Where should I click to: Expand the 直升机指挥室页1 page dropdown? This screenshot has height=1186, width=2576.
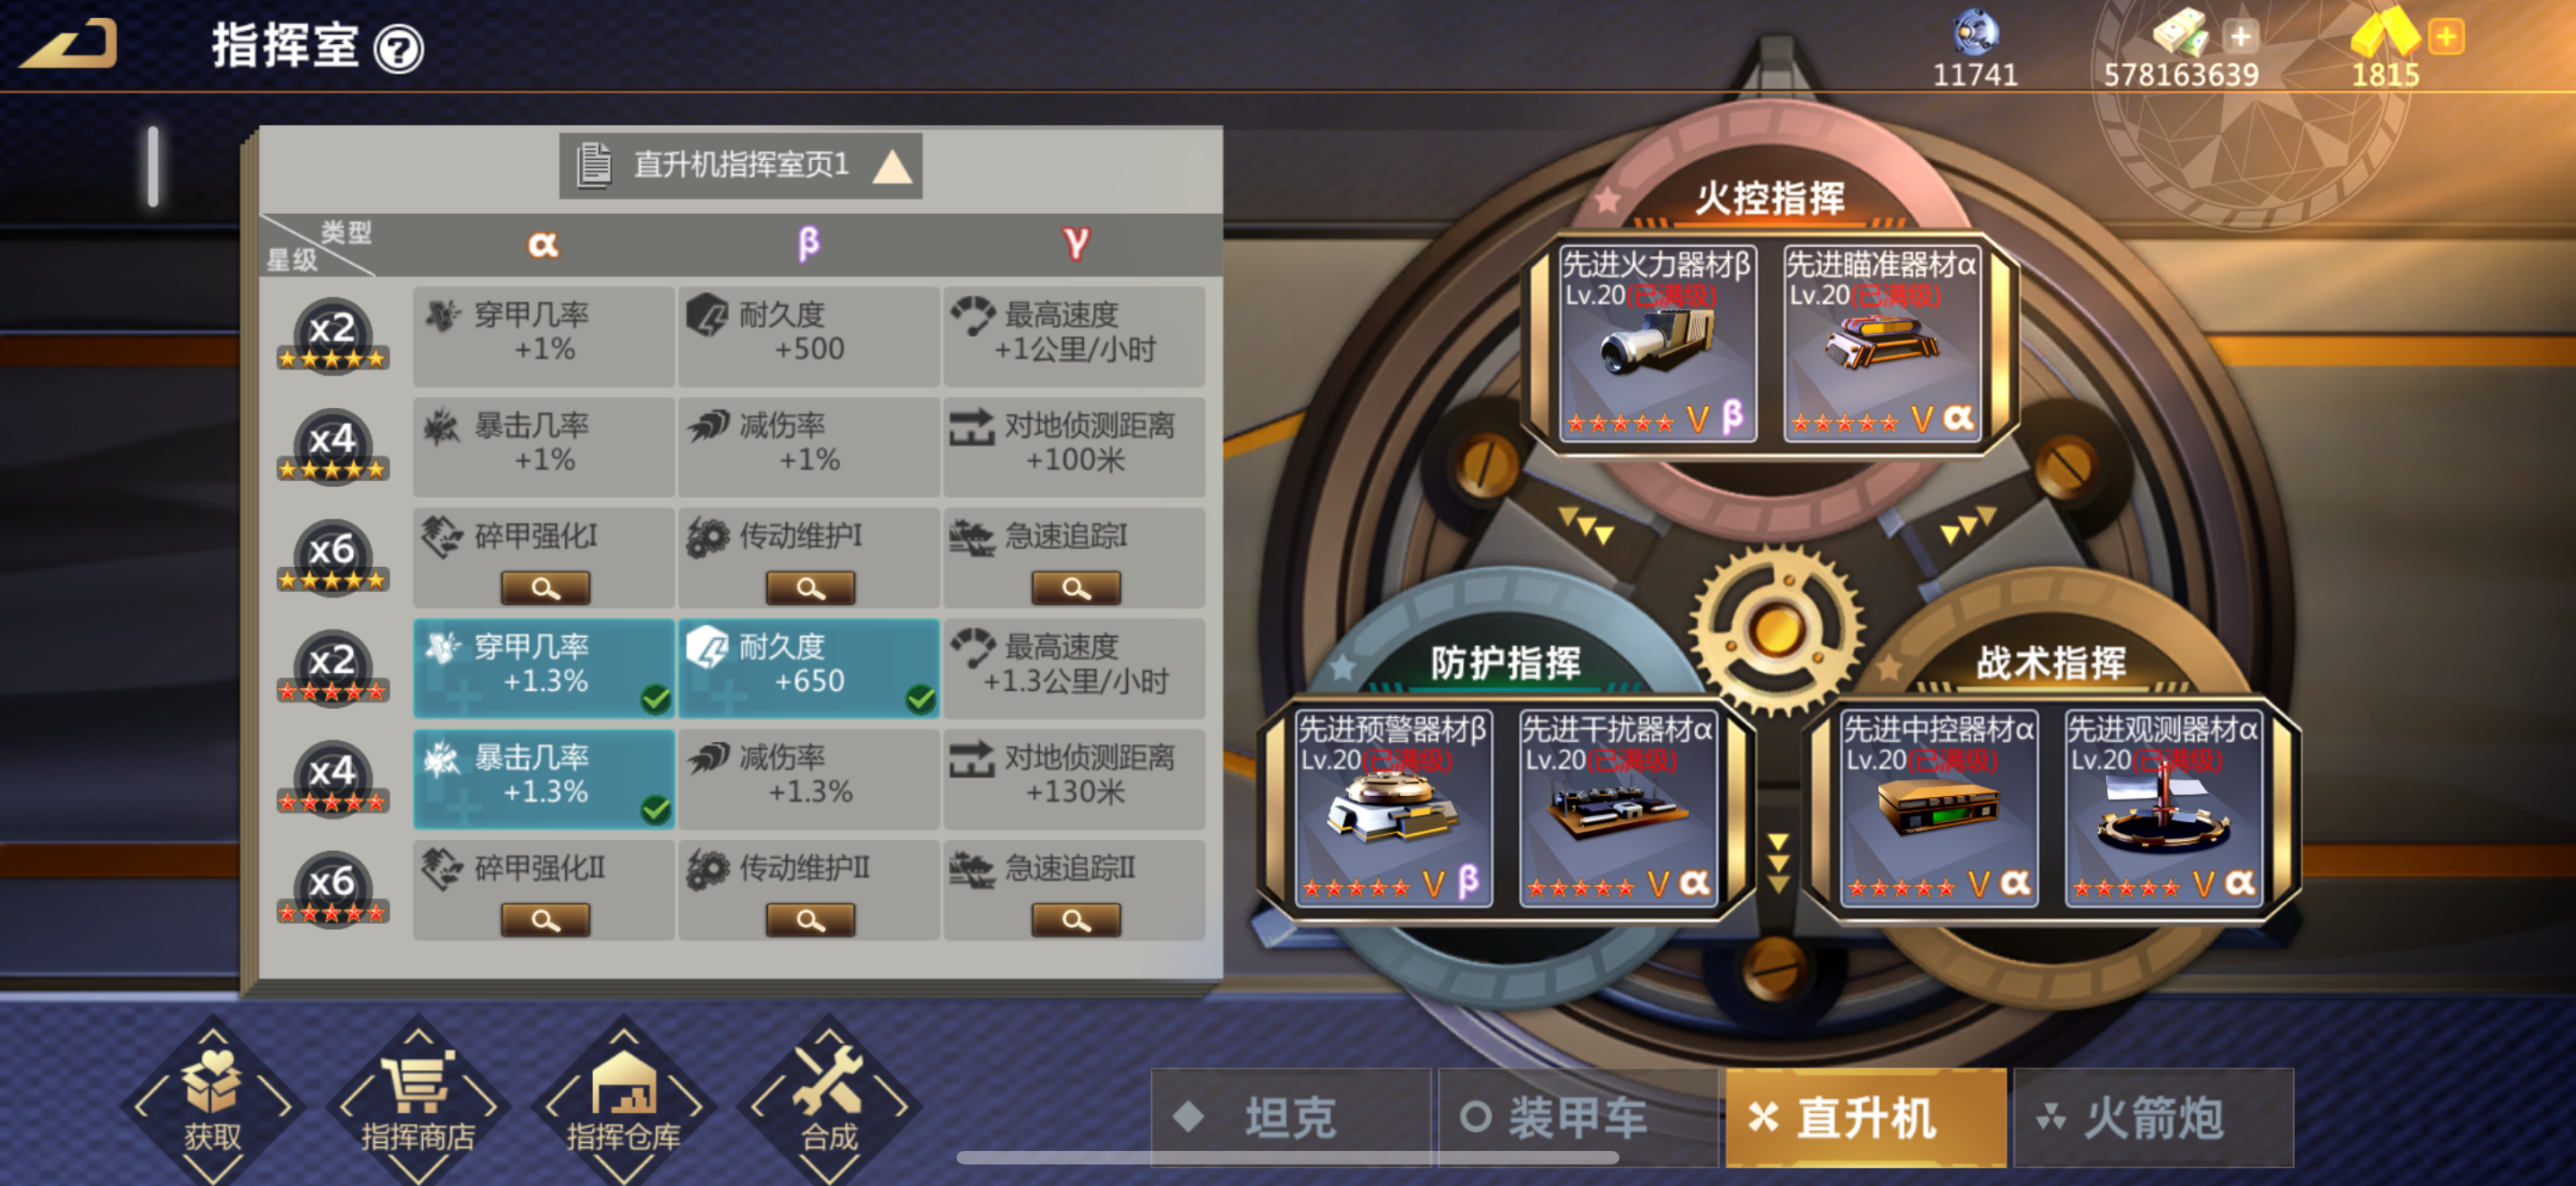(741, 165)
